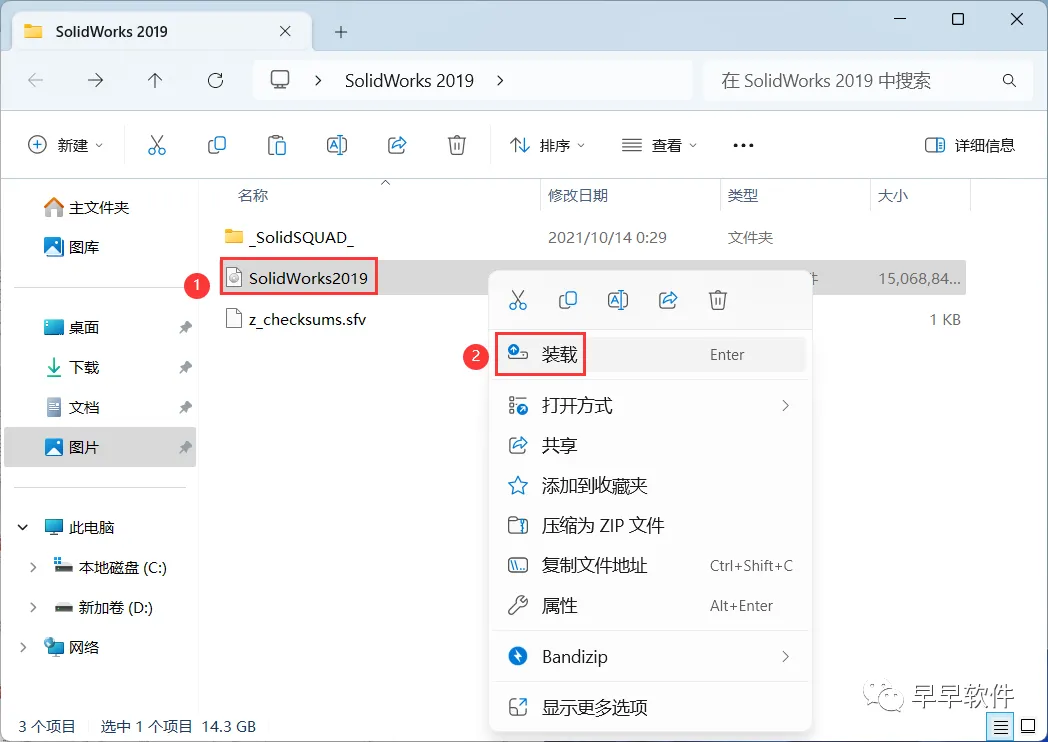Expand the 新加卷 (D:) node
Viewport: 1048px width, 742px height.
pyautogui.click(x=33, y=608)
